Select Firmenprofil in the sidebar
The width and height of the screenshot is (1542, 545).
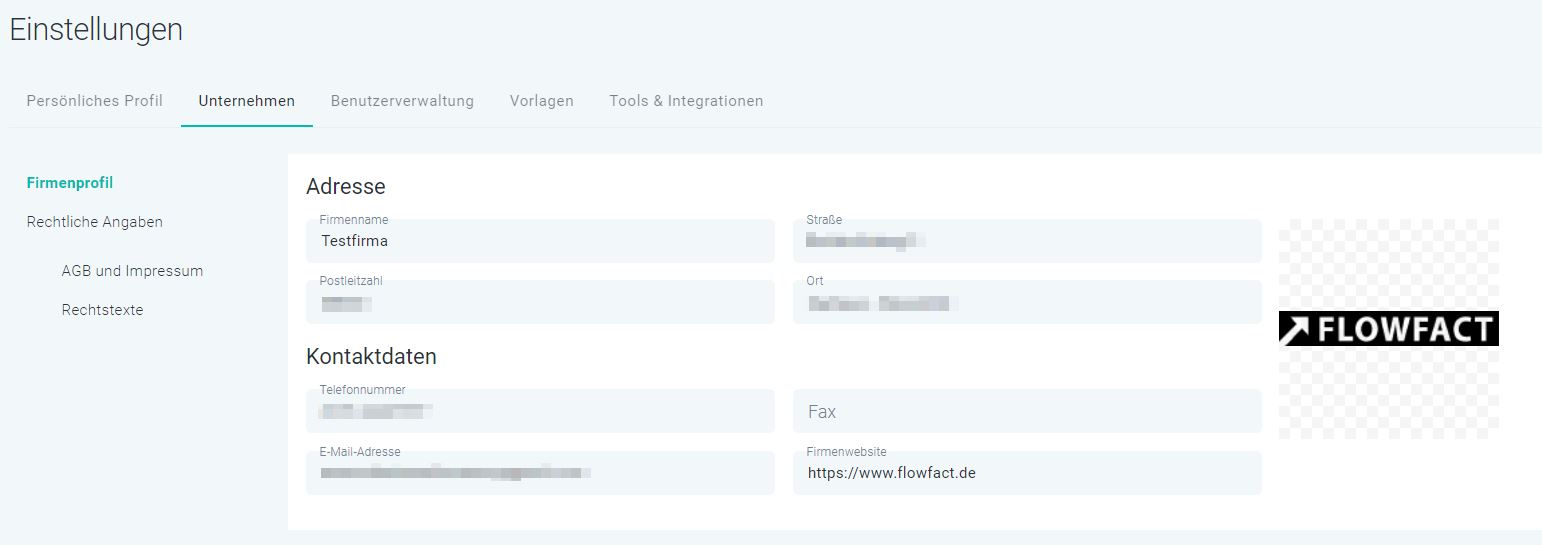(x=70, y=183)
